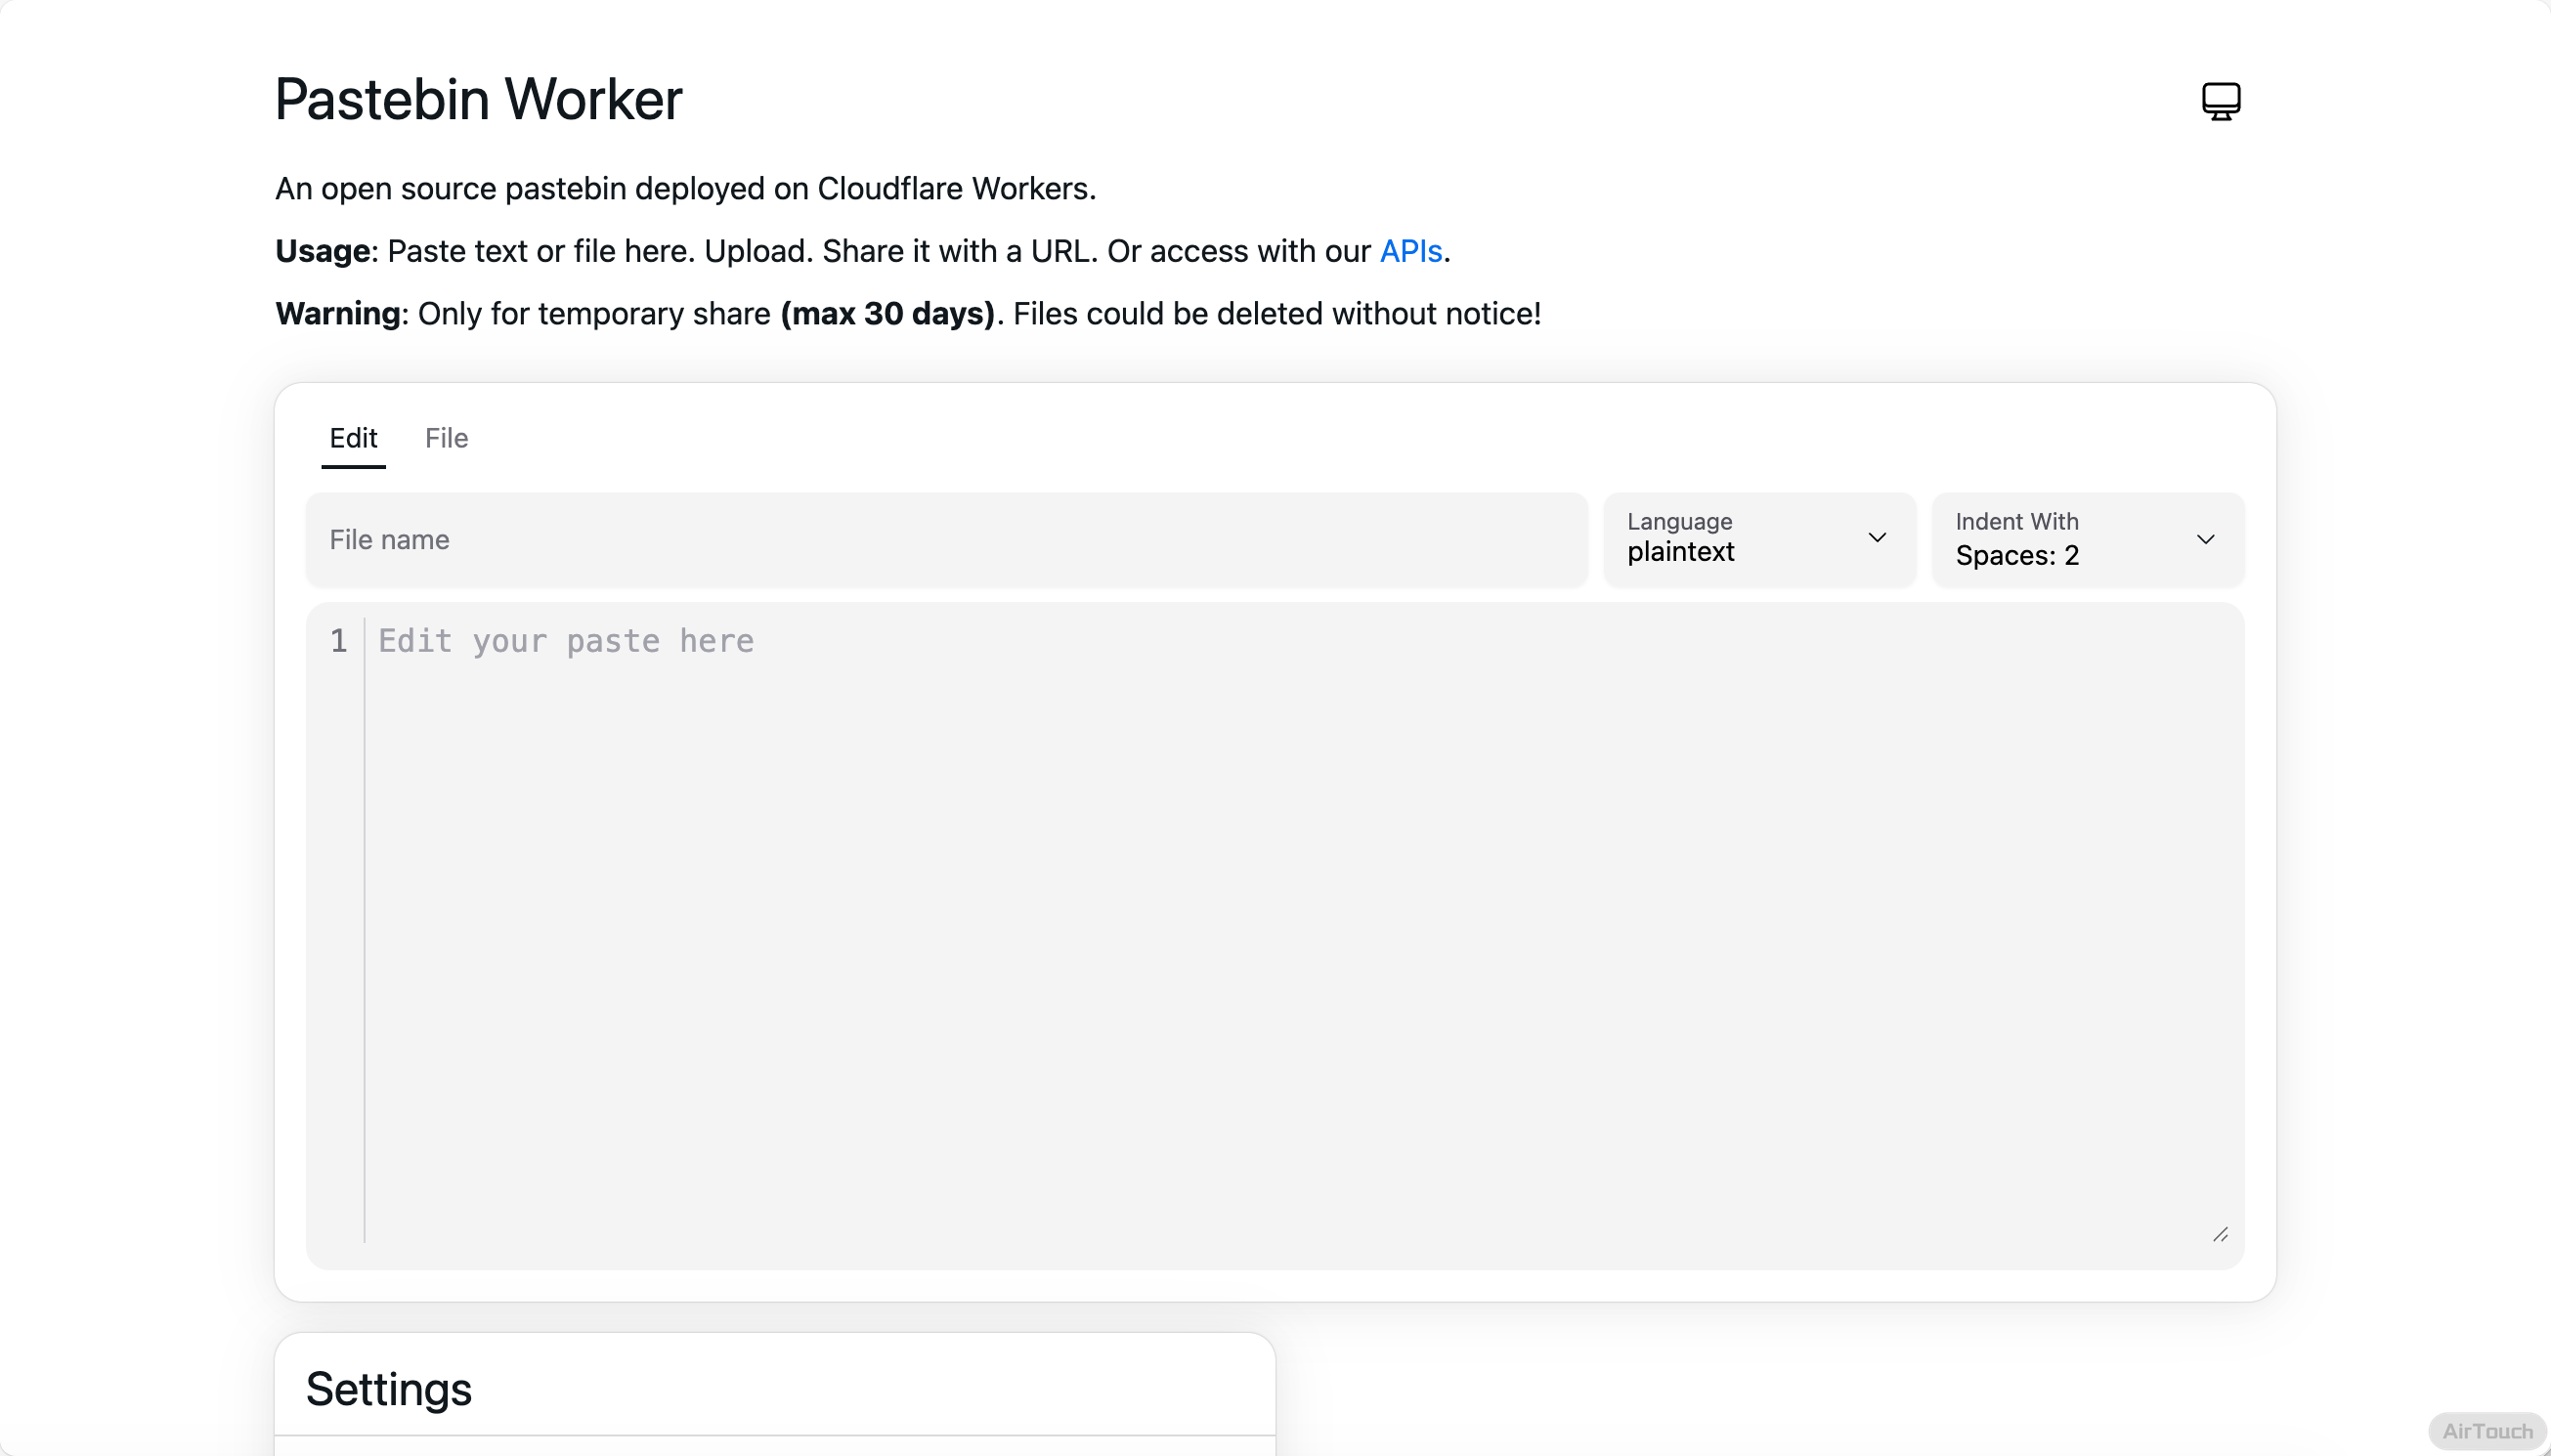The width and height of the screenshot is (2551, 1456).
Task: Click the Settings section heading
Action: [x=388, y=1389]
